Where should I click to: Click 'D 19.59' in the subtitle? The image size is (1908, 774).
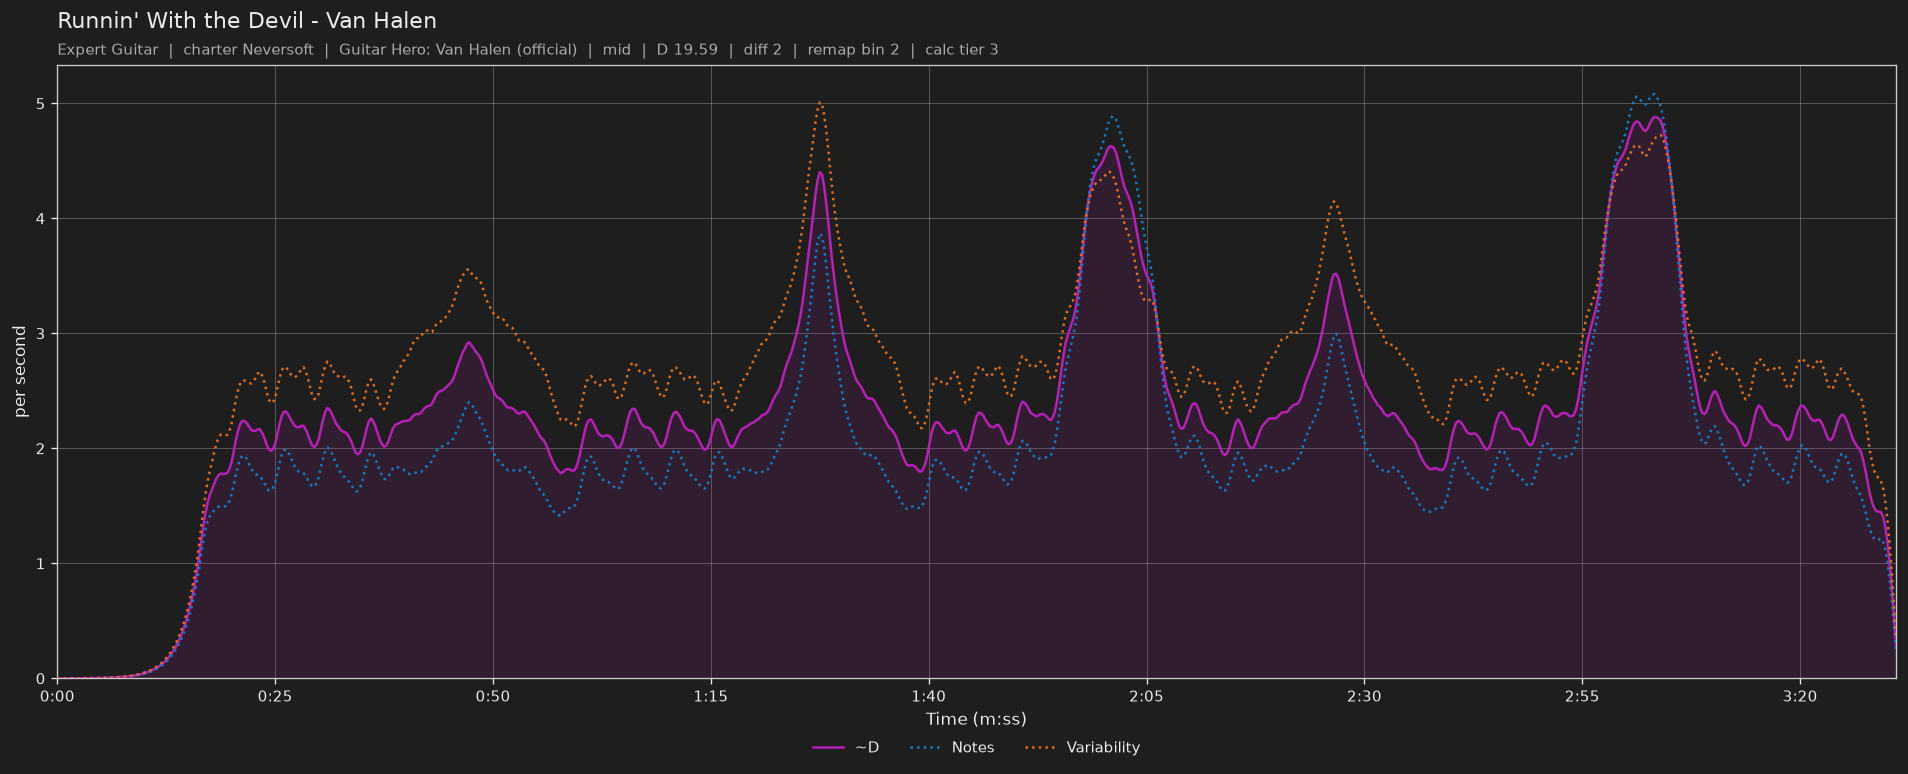(x=687, y=50)
